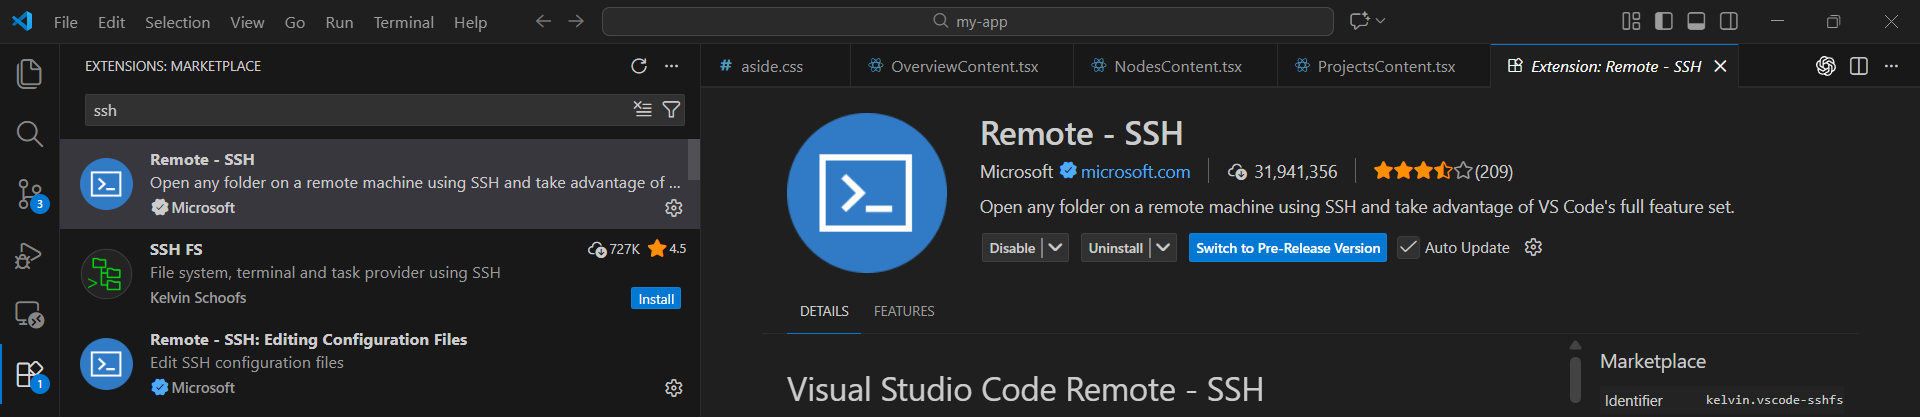Viewport: 1920px width, 417px height.
Task: Open the Remote Explorer view
Action: pos(29,315)
